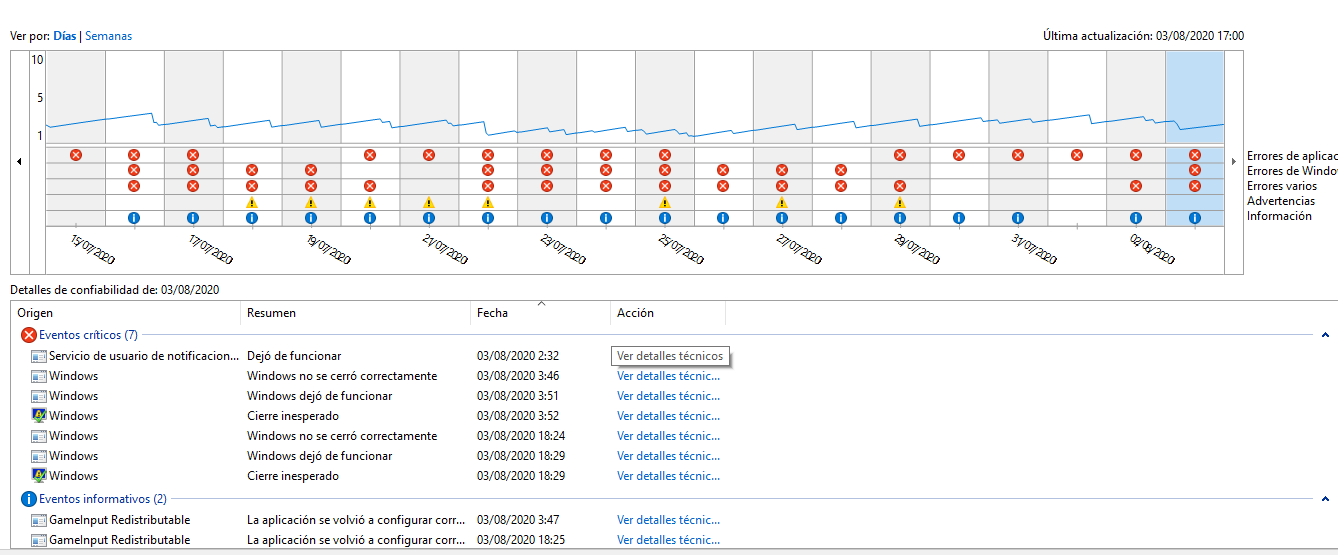Click the information icon on 16/07/2020
1338x555 pixels.
point(134,217)
